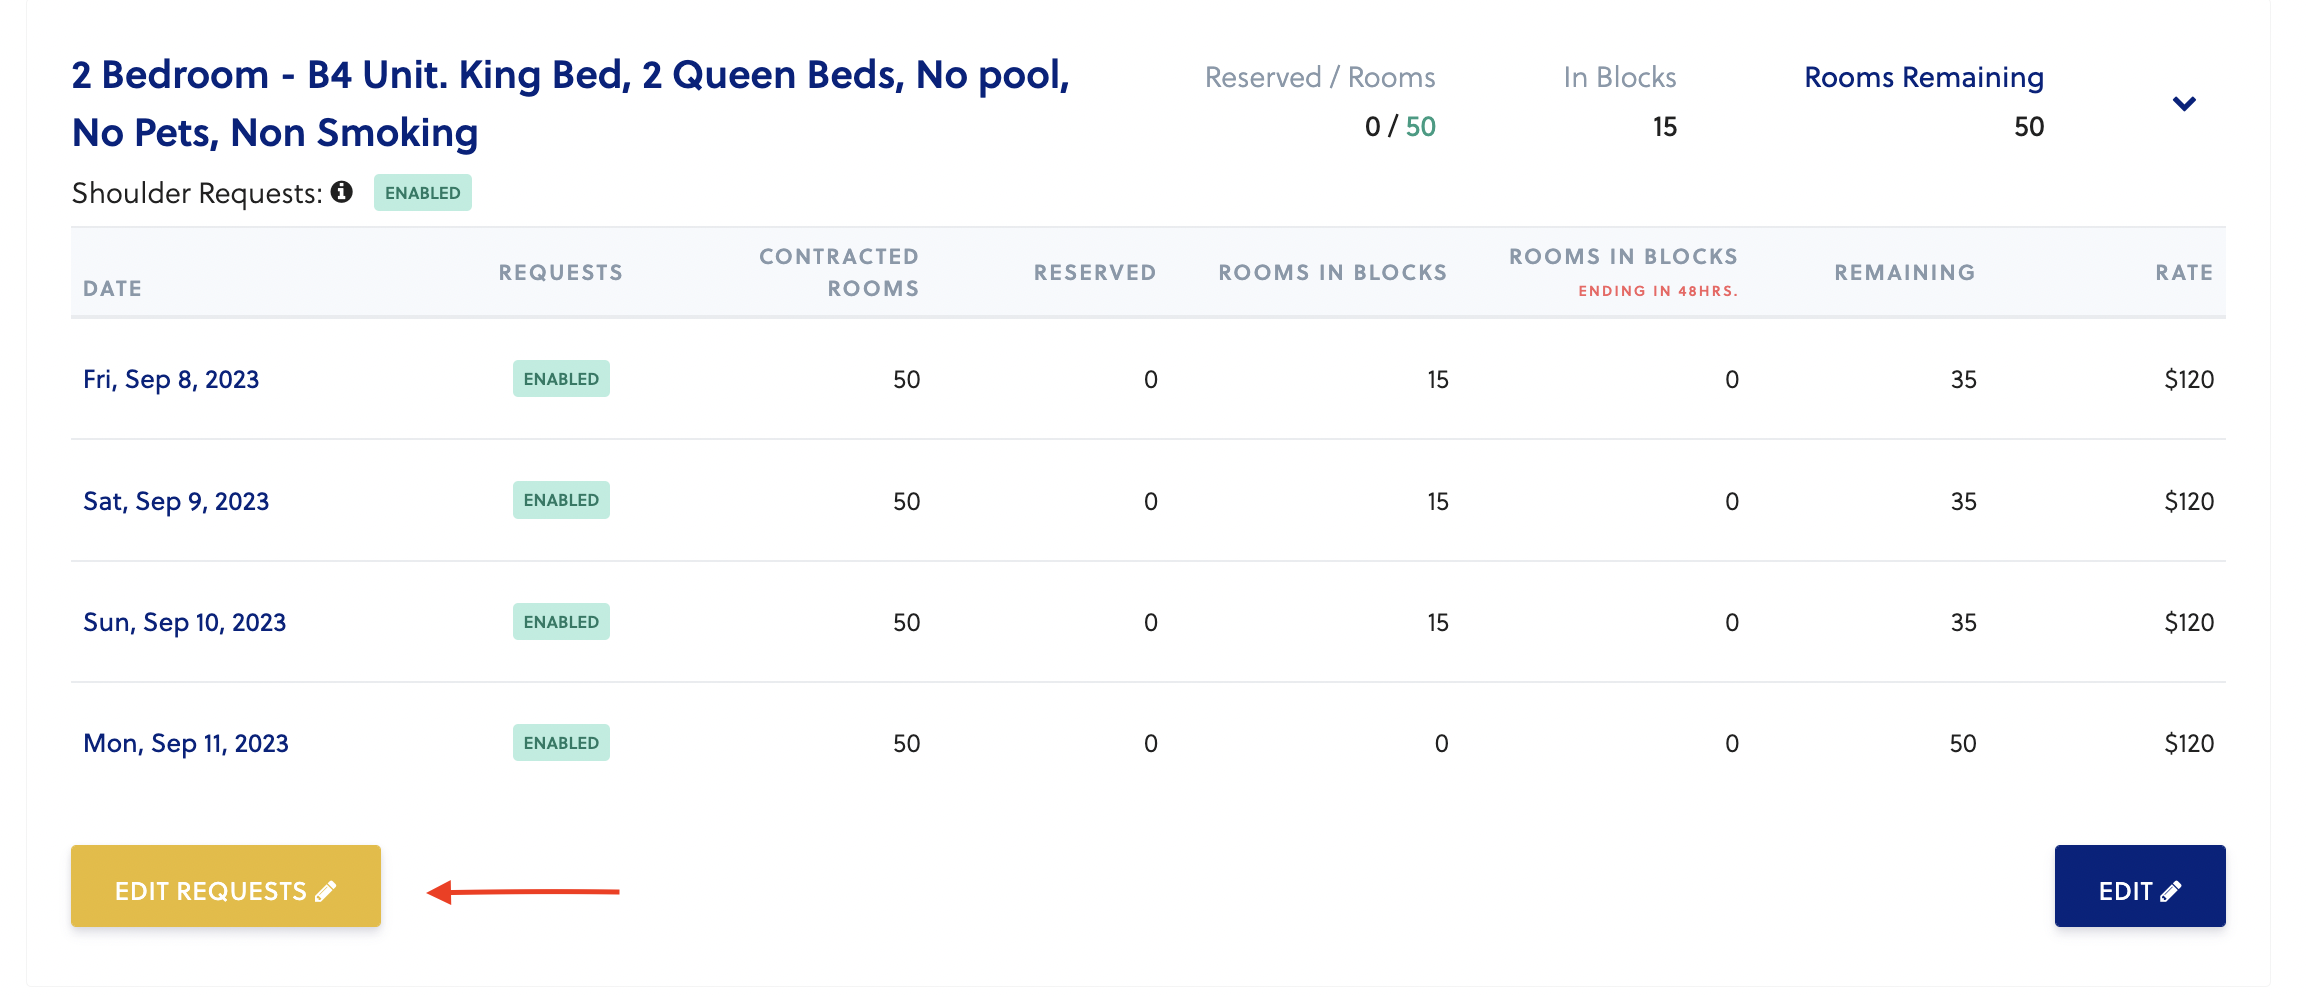Collapse the room type chevron arrow
The width and height of the screenshot is (2306, 996).
[x=2184, y=104]
